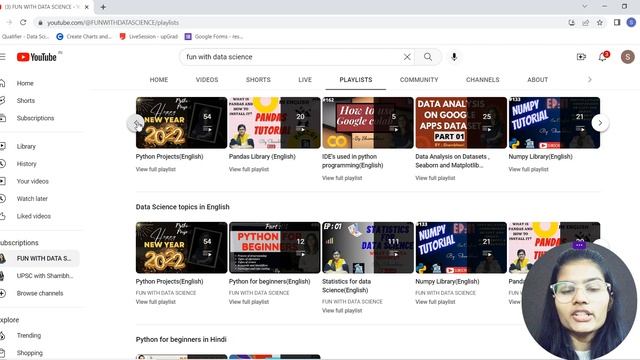Click the browser share icon
The height and width of the screenshot is (360, 640).
[585, 22]
